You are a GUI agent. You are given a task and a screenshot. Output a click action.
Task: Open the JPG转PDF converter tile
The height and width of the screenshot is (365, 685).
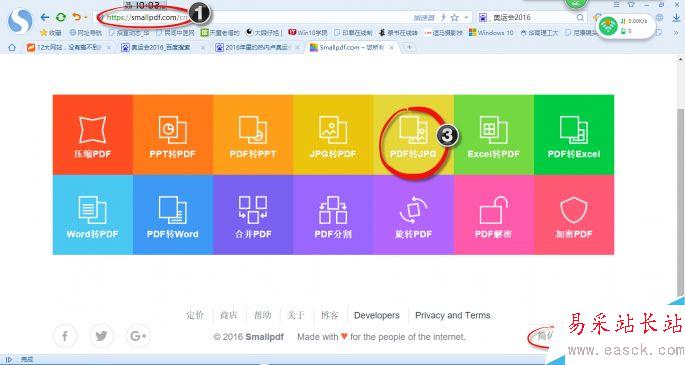click(333, 135)
